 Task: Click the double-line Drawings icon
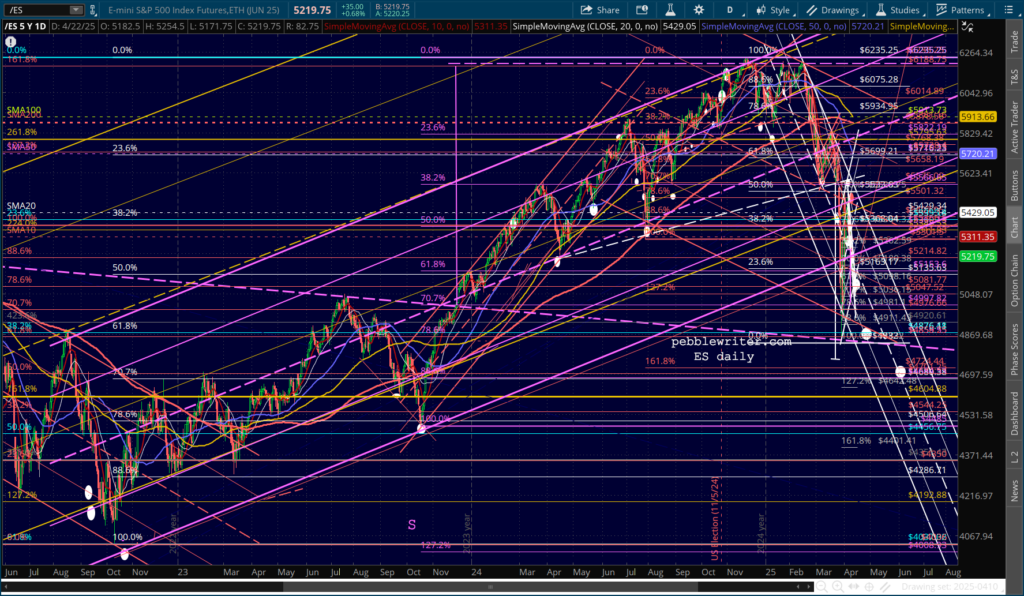tap(812, 10)
